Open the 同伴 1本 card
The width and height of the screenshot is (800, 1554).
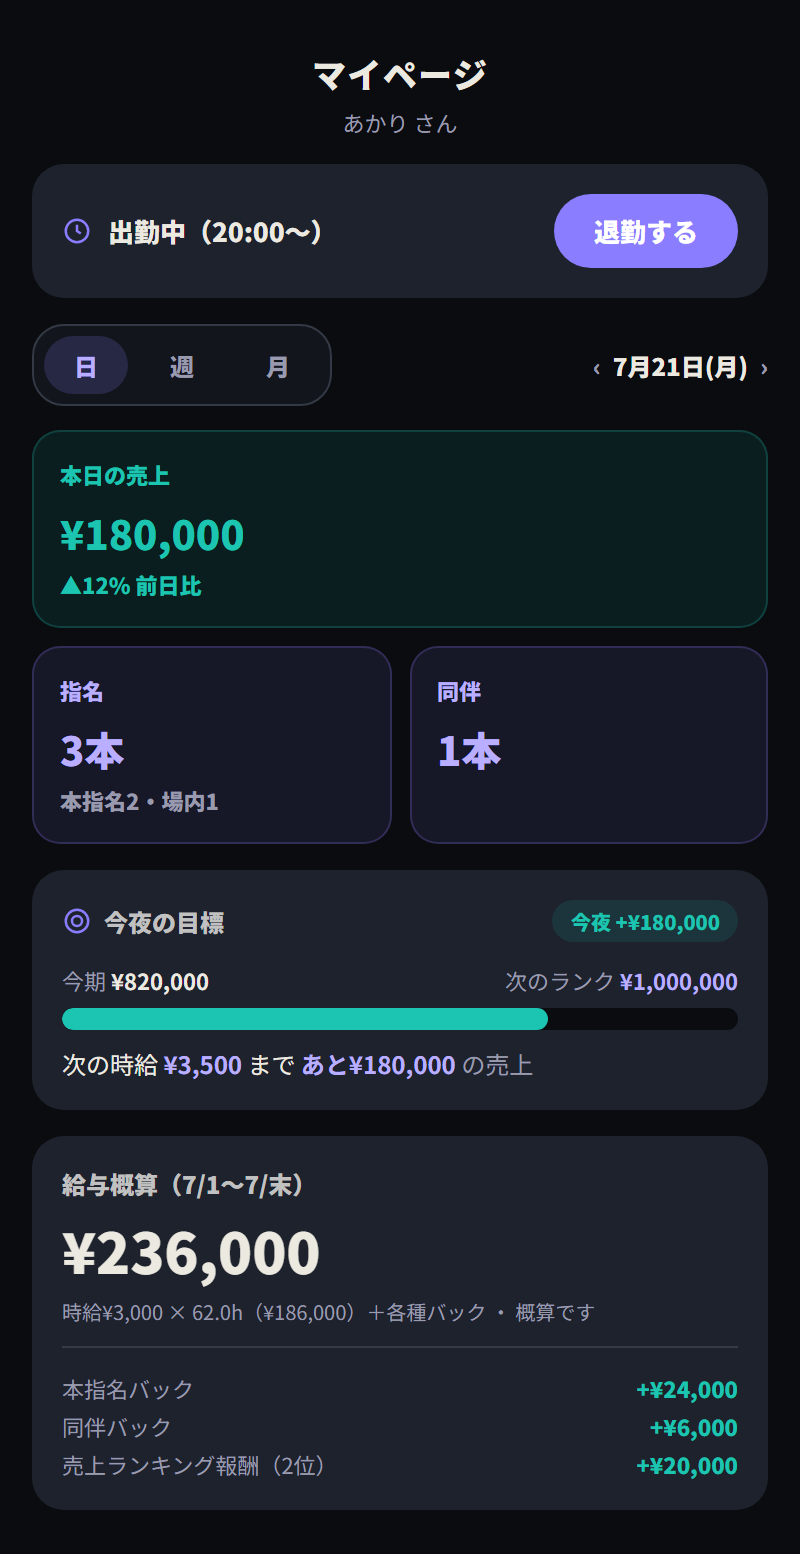coord(589,745)
